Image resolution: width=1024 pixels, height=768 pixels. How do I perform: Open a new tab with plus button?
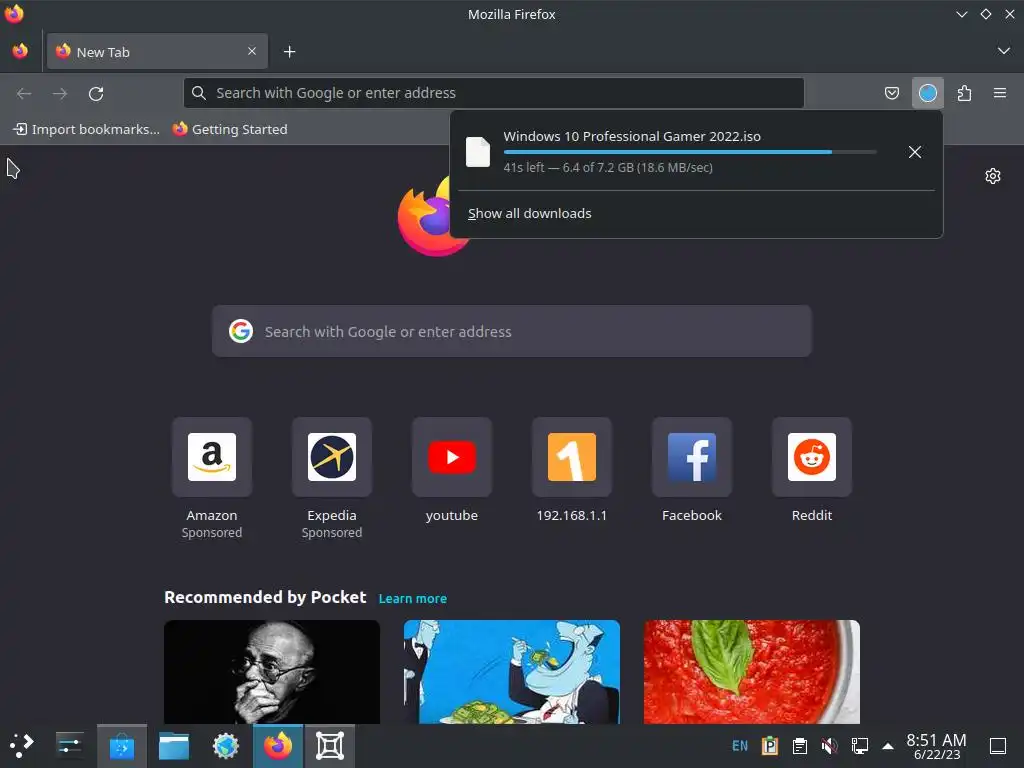289,52
